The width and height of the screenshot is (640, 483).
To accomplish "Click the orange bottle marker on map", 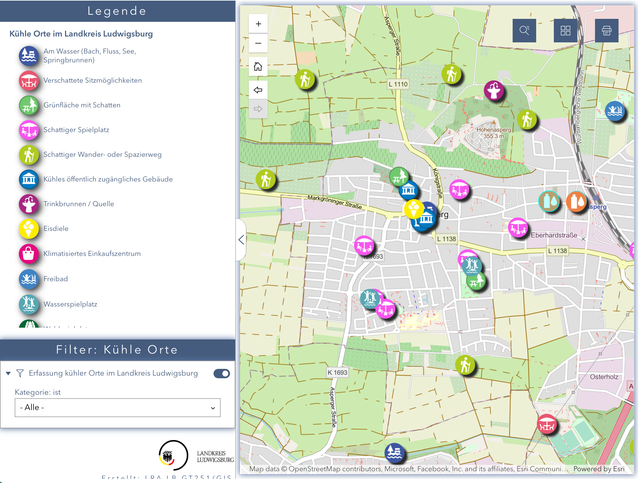I will [576, 202].
